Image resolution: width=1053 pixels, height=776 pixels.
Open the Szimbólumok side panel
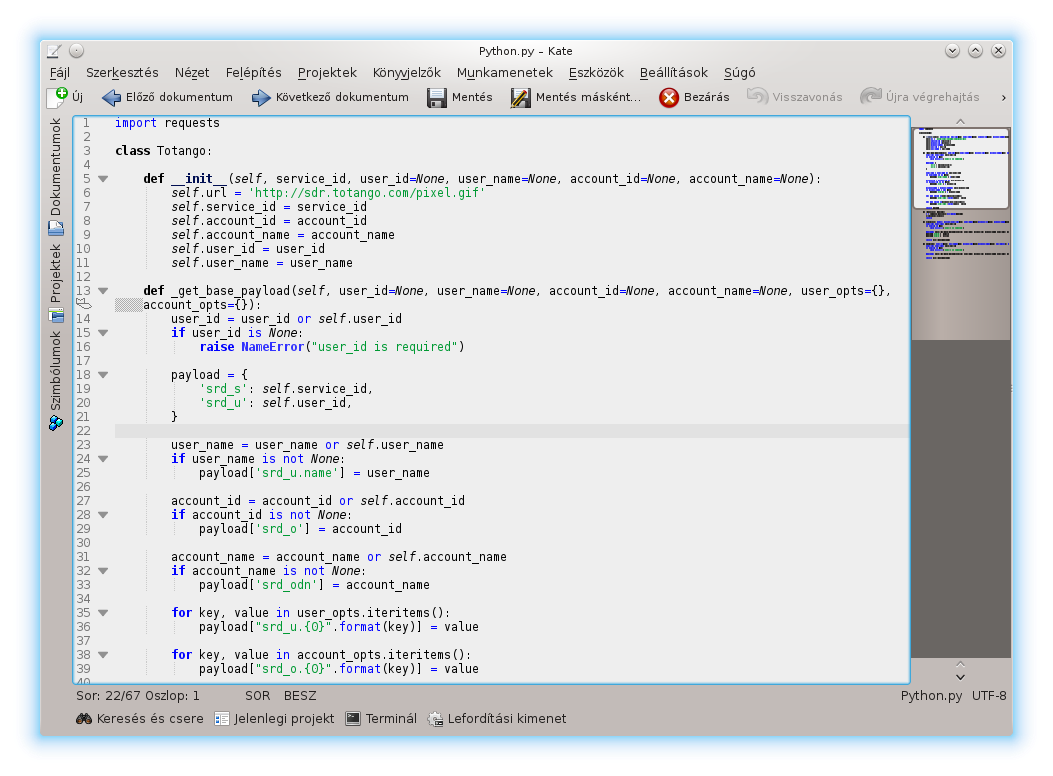[x=56, y=380]
